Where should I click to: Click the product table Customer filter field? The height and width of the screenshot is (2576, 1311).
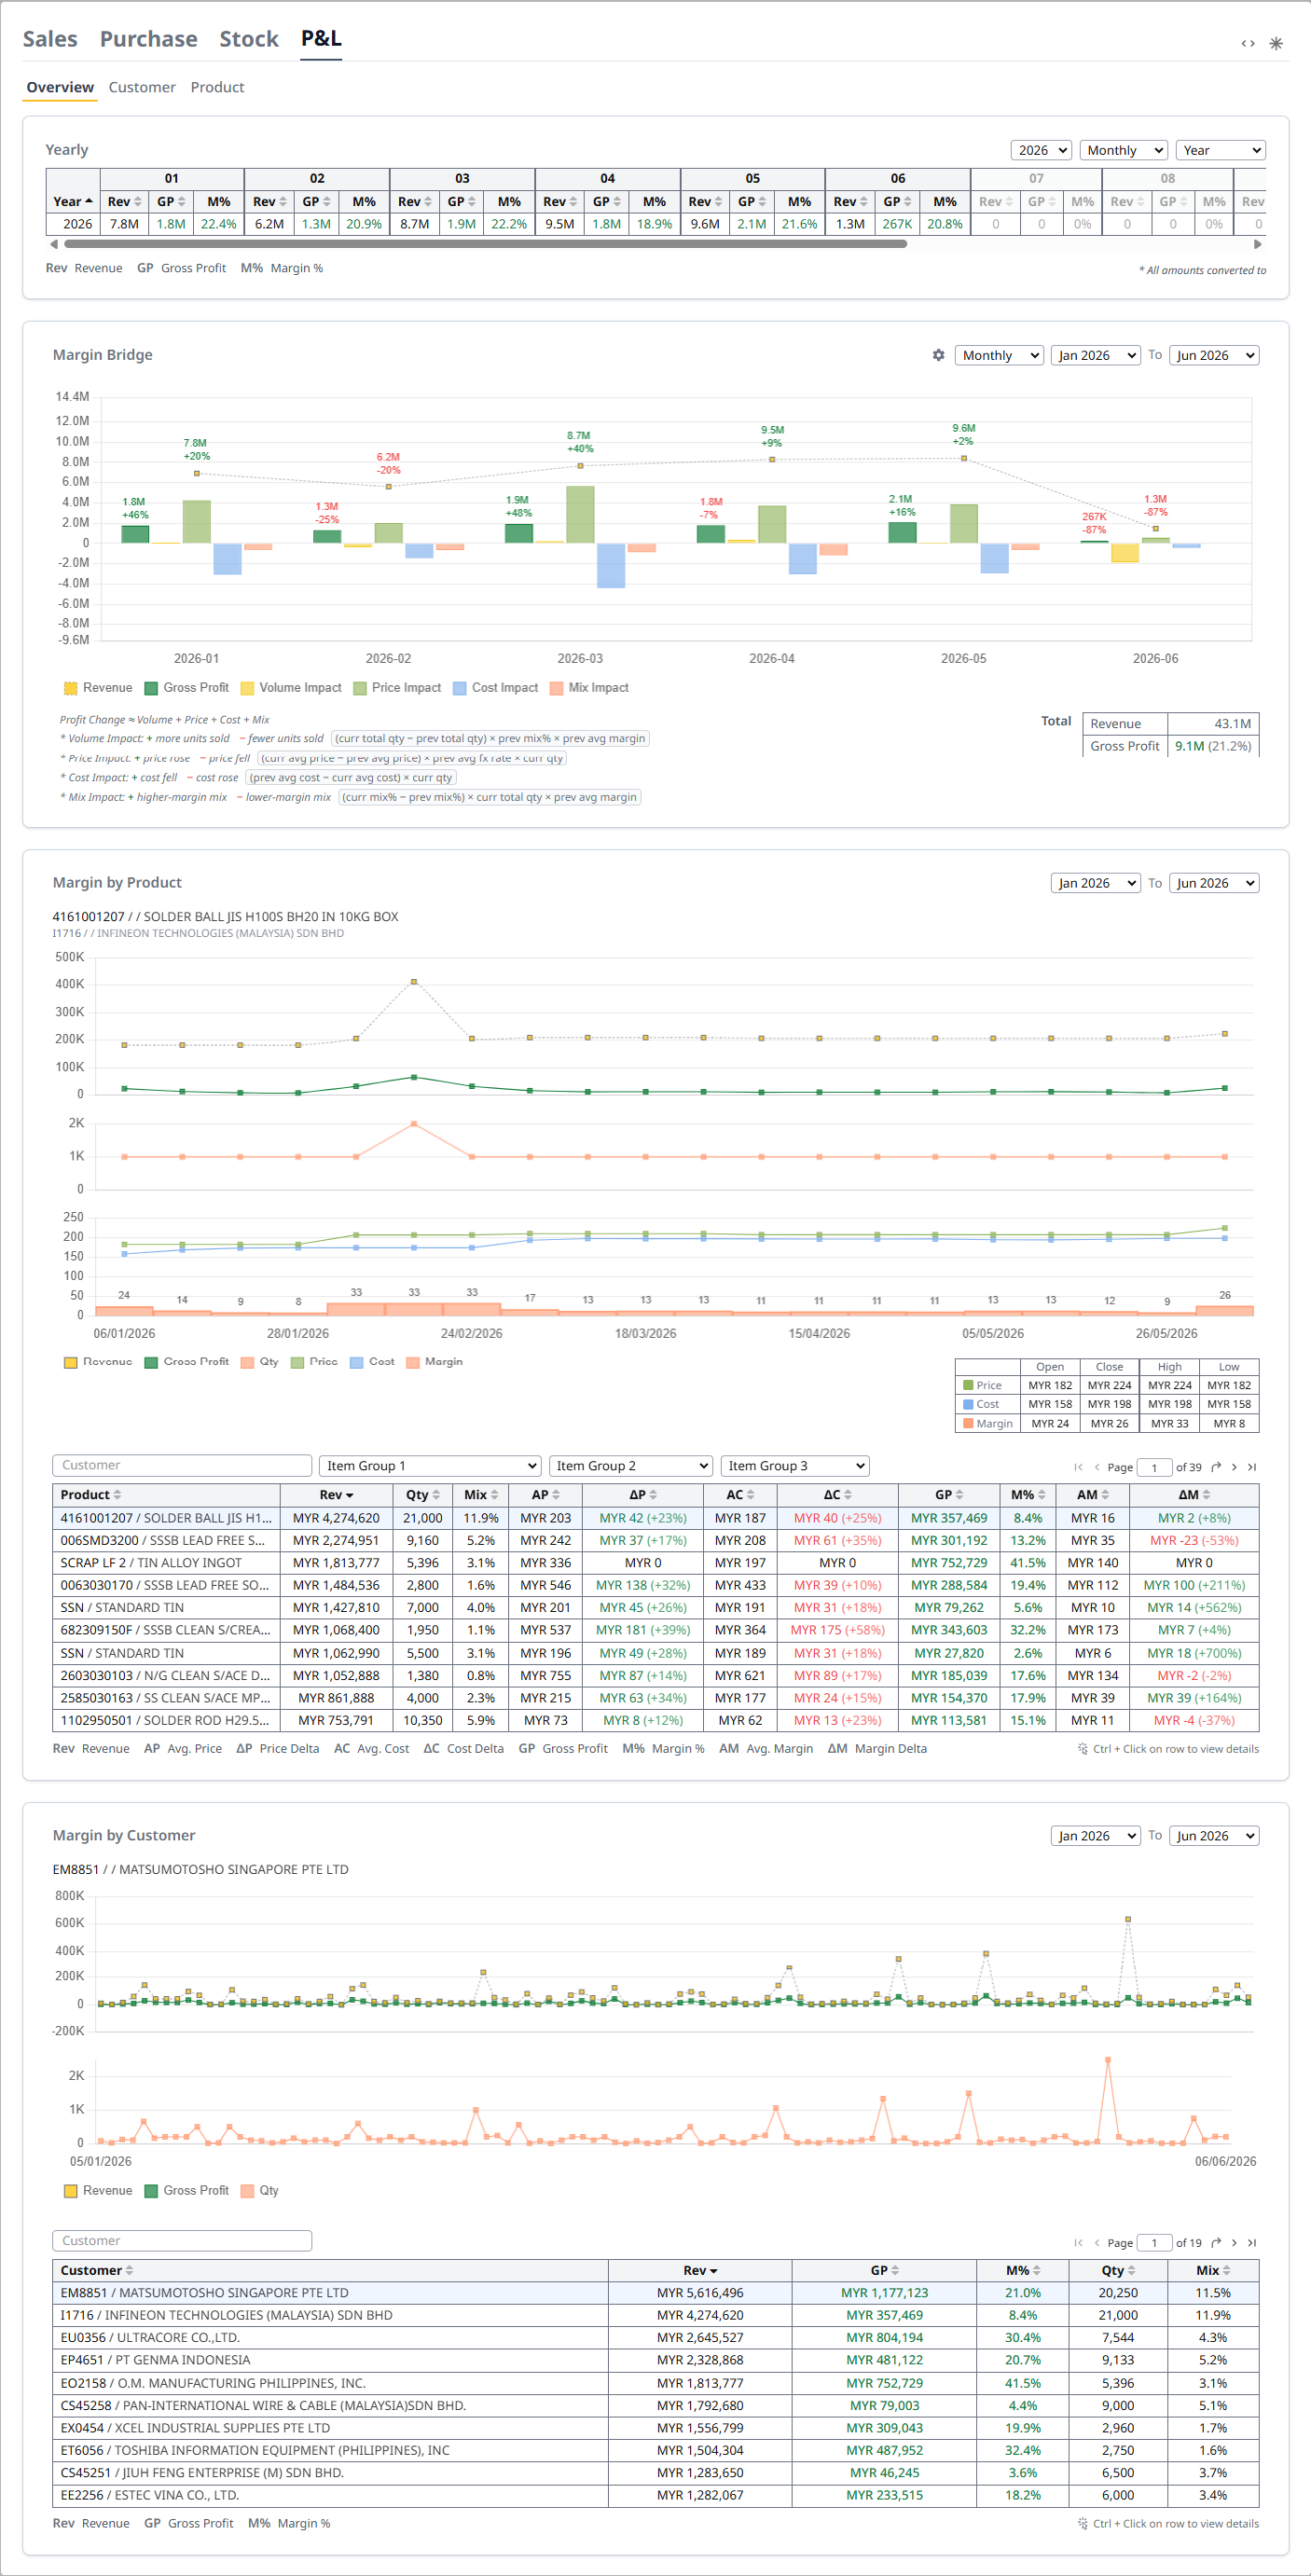(182, 1465)
